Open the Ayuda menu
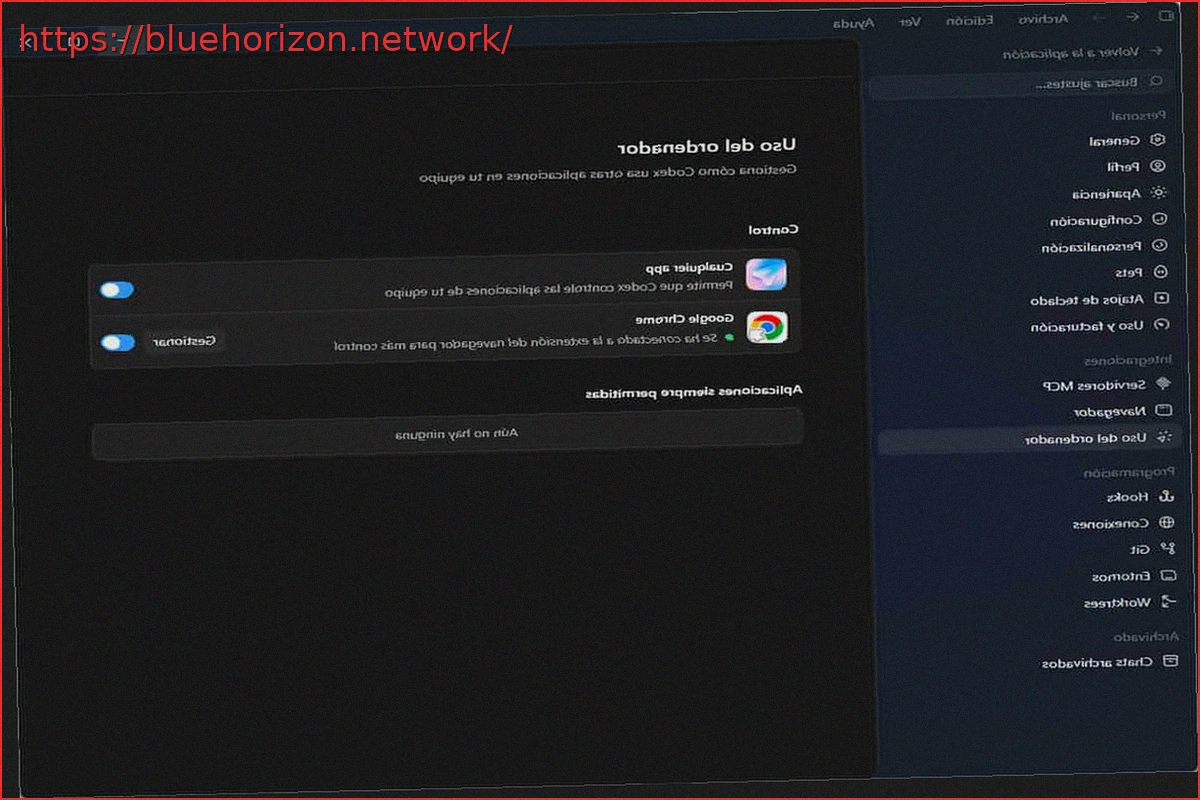The height and width of the screenshot is (800, 1200). coord(853,22)
